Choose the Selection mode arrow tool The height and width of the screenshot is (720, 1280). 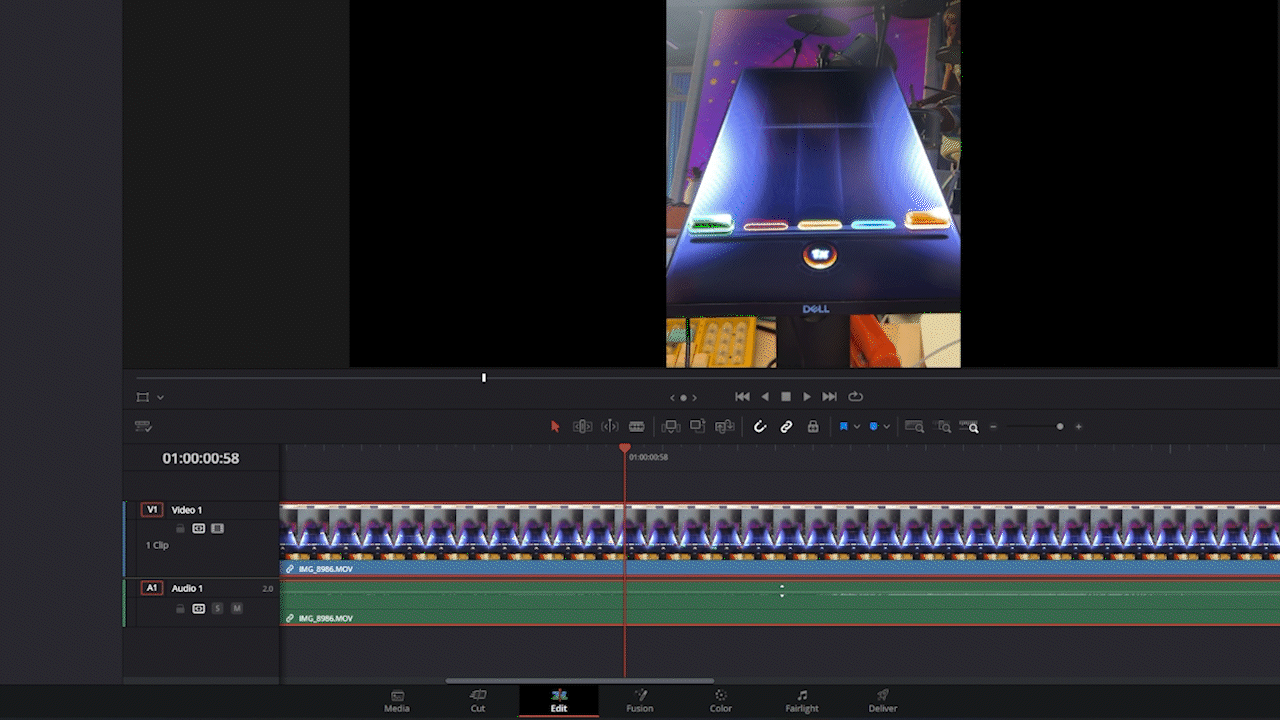click(x=555, y=426)
